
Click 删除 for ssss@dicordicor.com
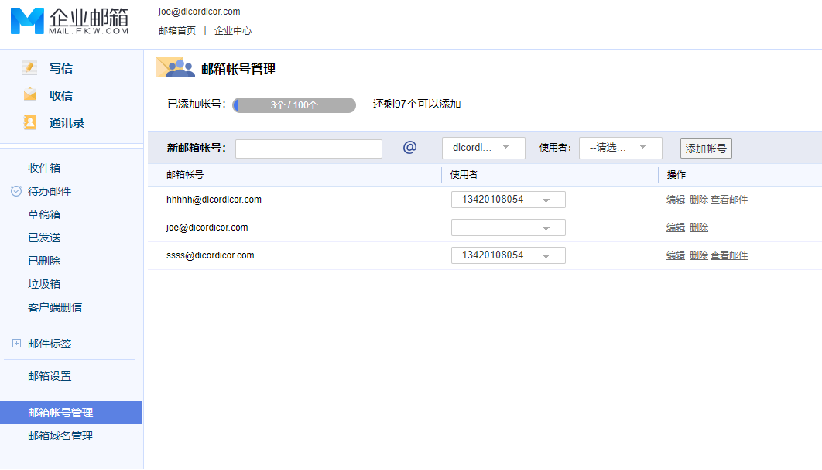point(699,255)
